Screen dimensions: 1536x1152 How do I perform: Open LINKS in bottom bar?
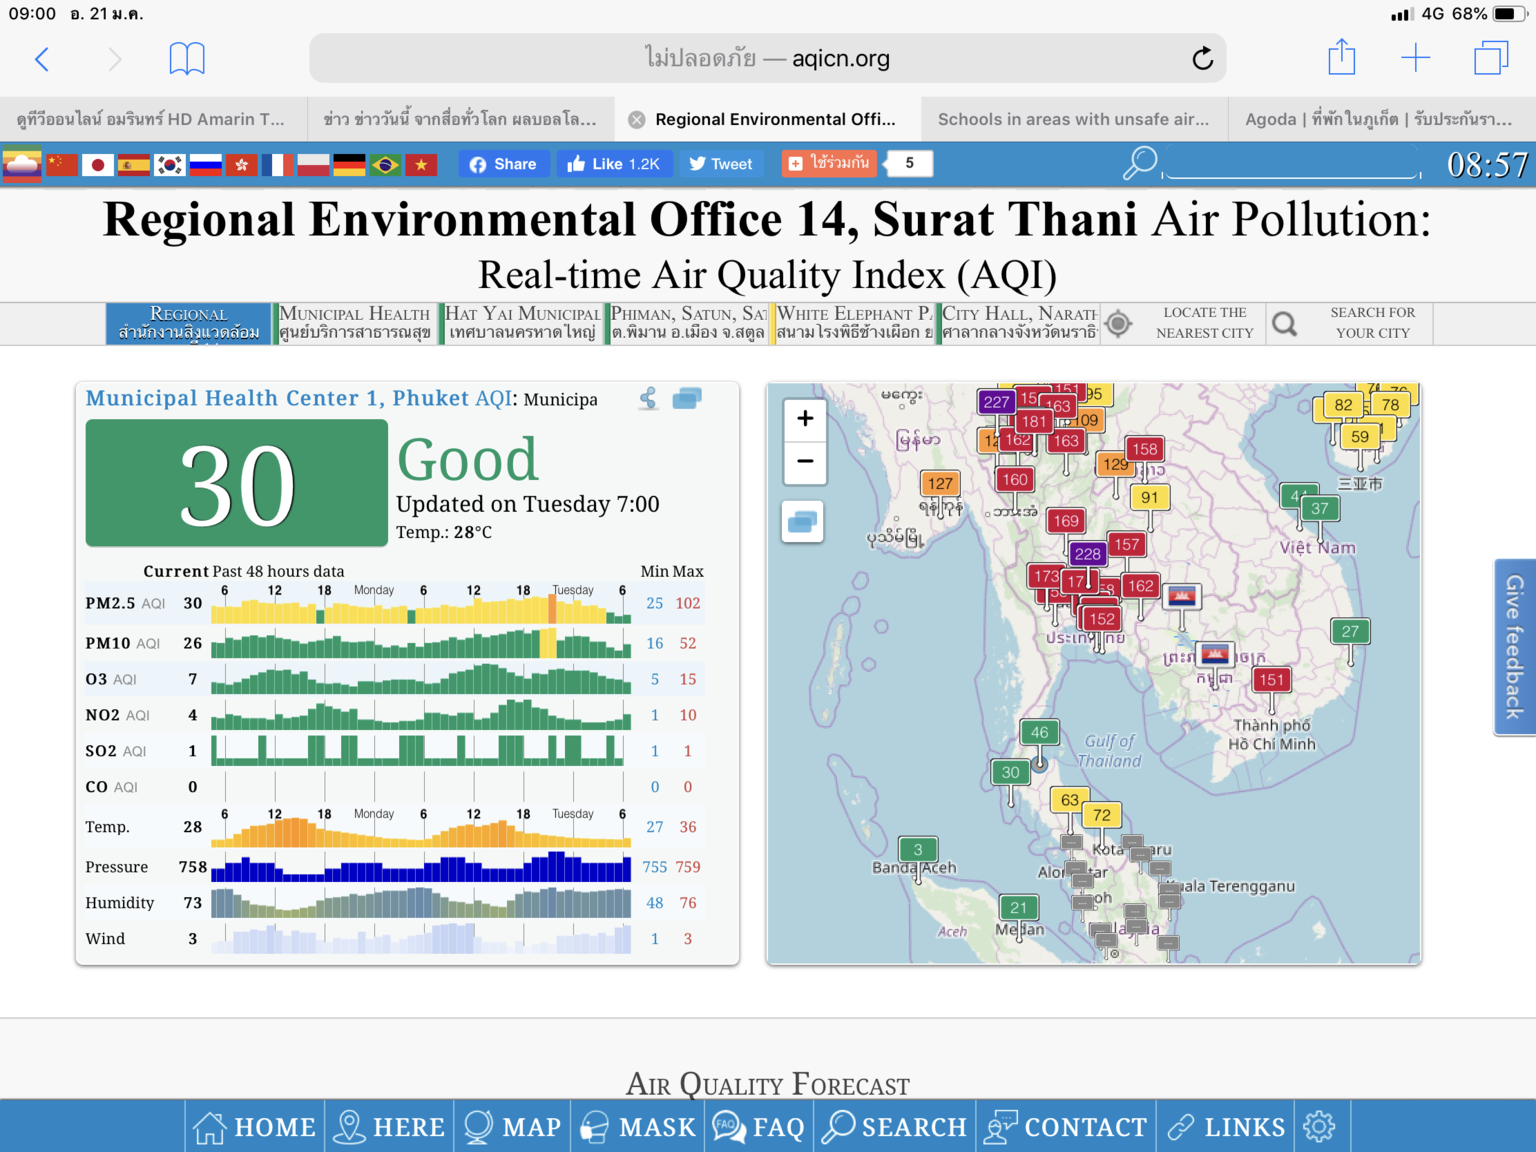[1226, 1127]
